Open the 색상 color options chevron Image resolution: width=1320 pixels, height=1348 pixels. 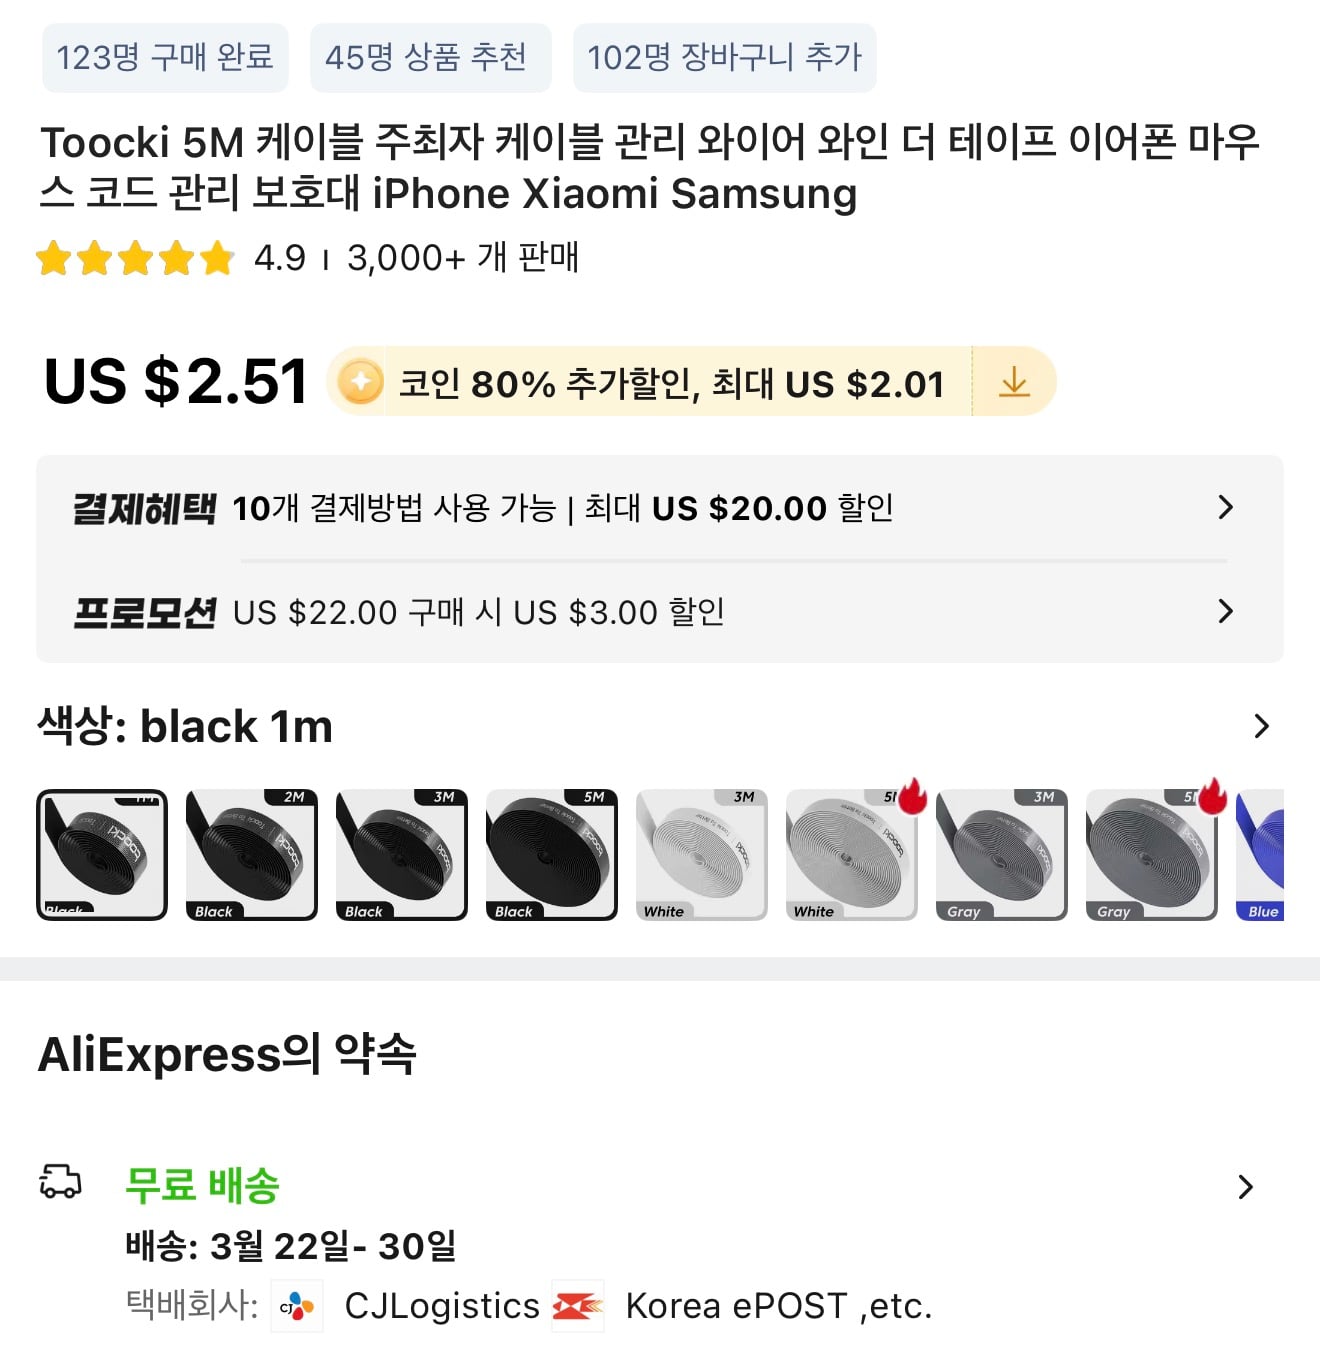[1261, 727]
